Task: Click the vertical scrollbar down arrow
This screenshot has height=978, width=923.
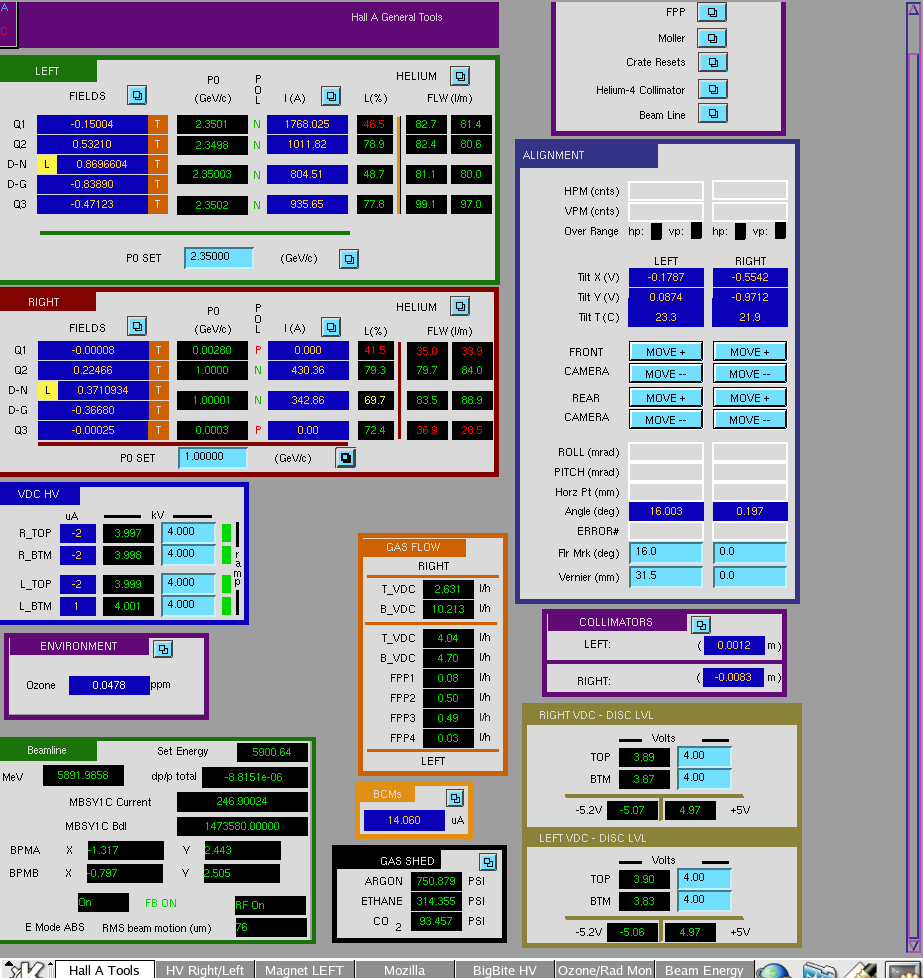Action: (x=914, y=945)
